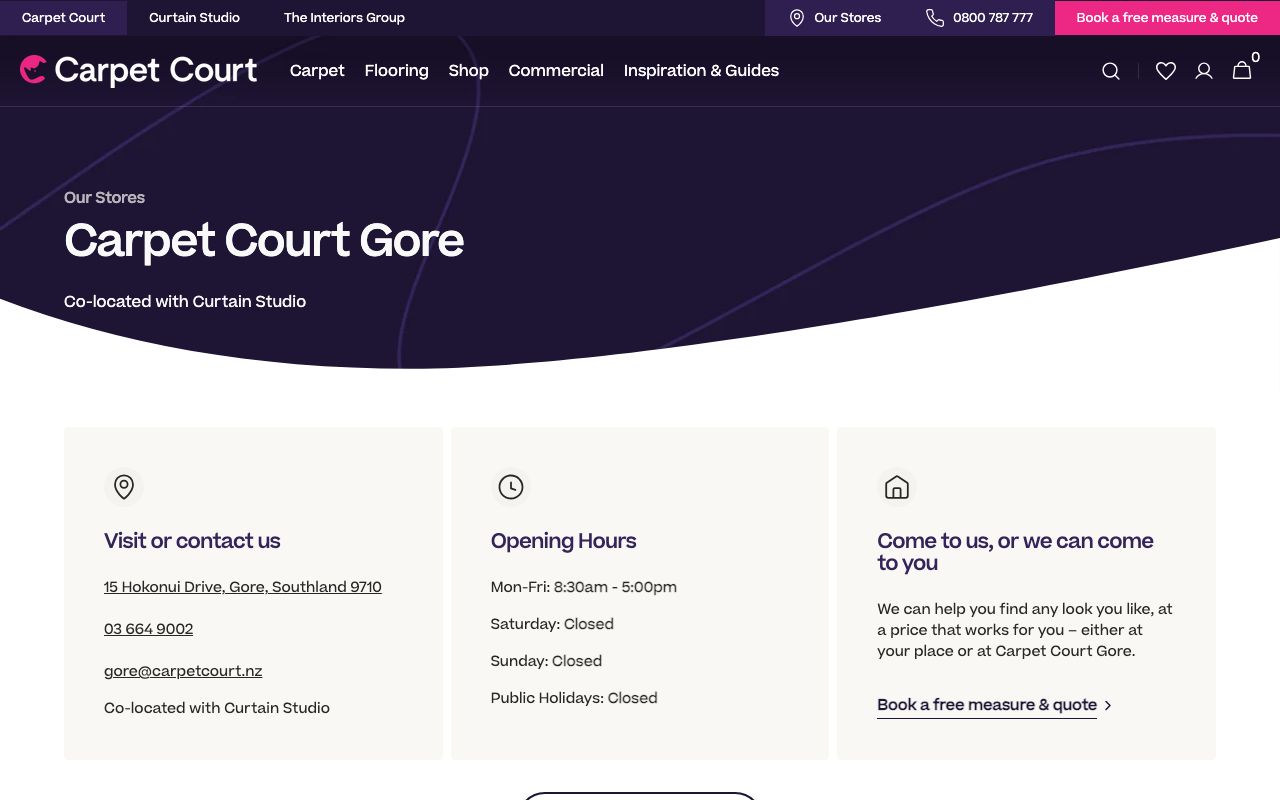
Task: Open the Inspiration & Guides menu
Action: point(701,71)
